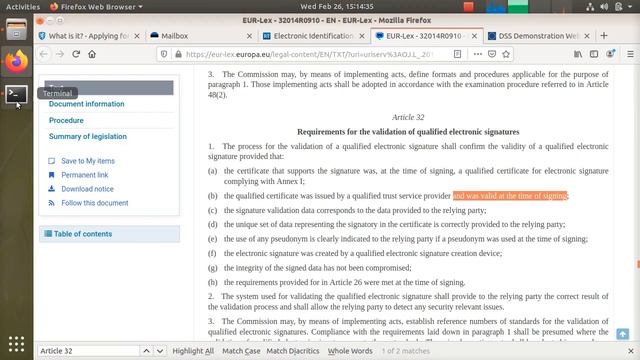Close the Mailbox tab
Screen dimensions: 640x360
pyautogui.click(x=249, y=36)
